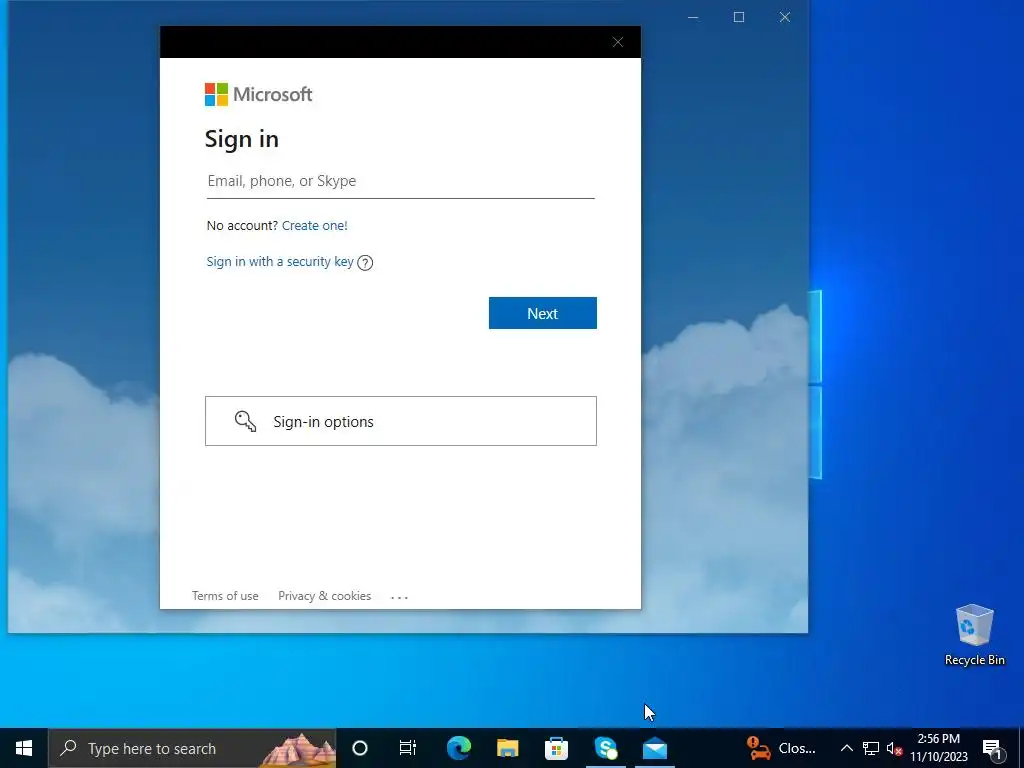The height and width of the screenshot is (768, 1024).
Task: Close the Microsoft sign-in dialog
Action: point(618,42)
